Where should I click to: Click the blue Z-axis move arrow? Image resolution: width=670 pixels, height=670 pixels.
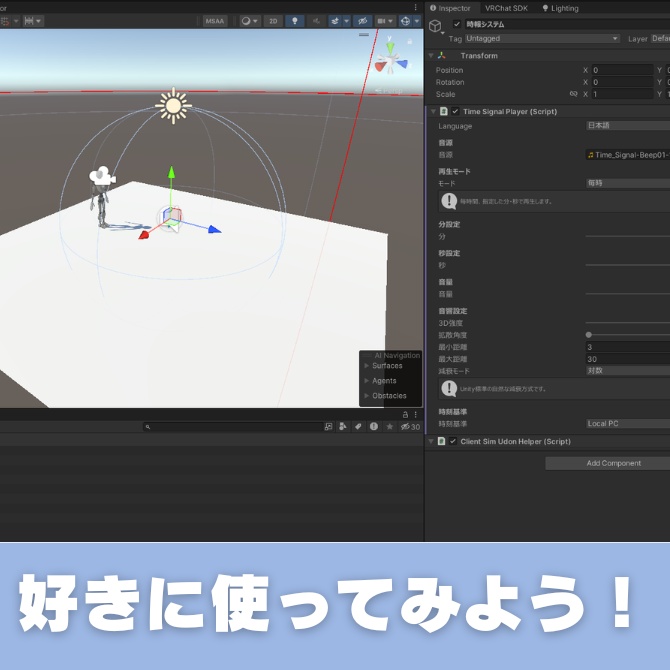pos(215,229)
